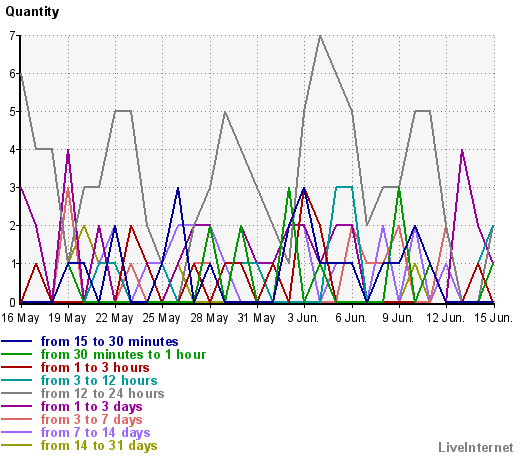Click the dark red legend line swatch

(x=17, y=367)
